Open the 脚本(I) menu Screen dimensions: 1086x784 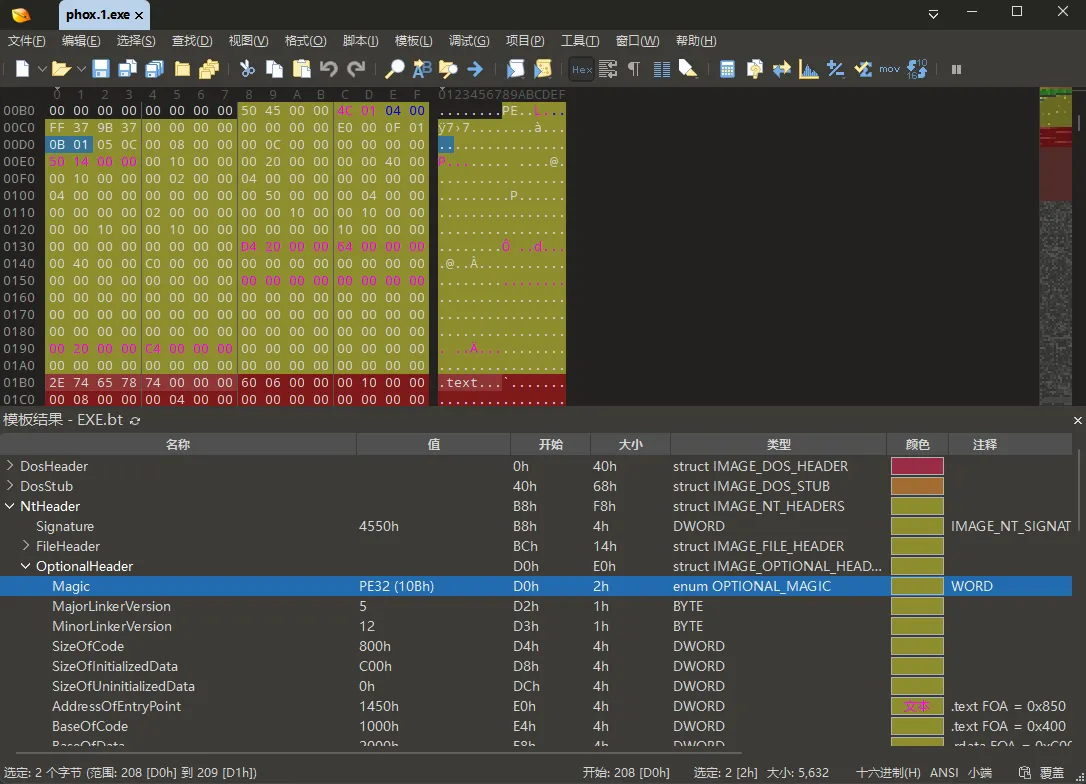point(360,40)
